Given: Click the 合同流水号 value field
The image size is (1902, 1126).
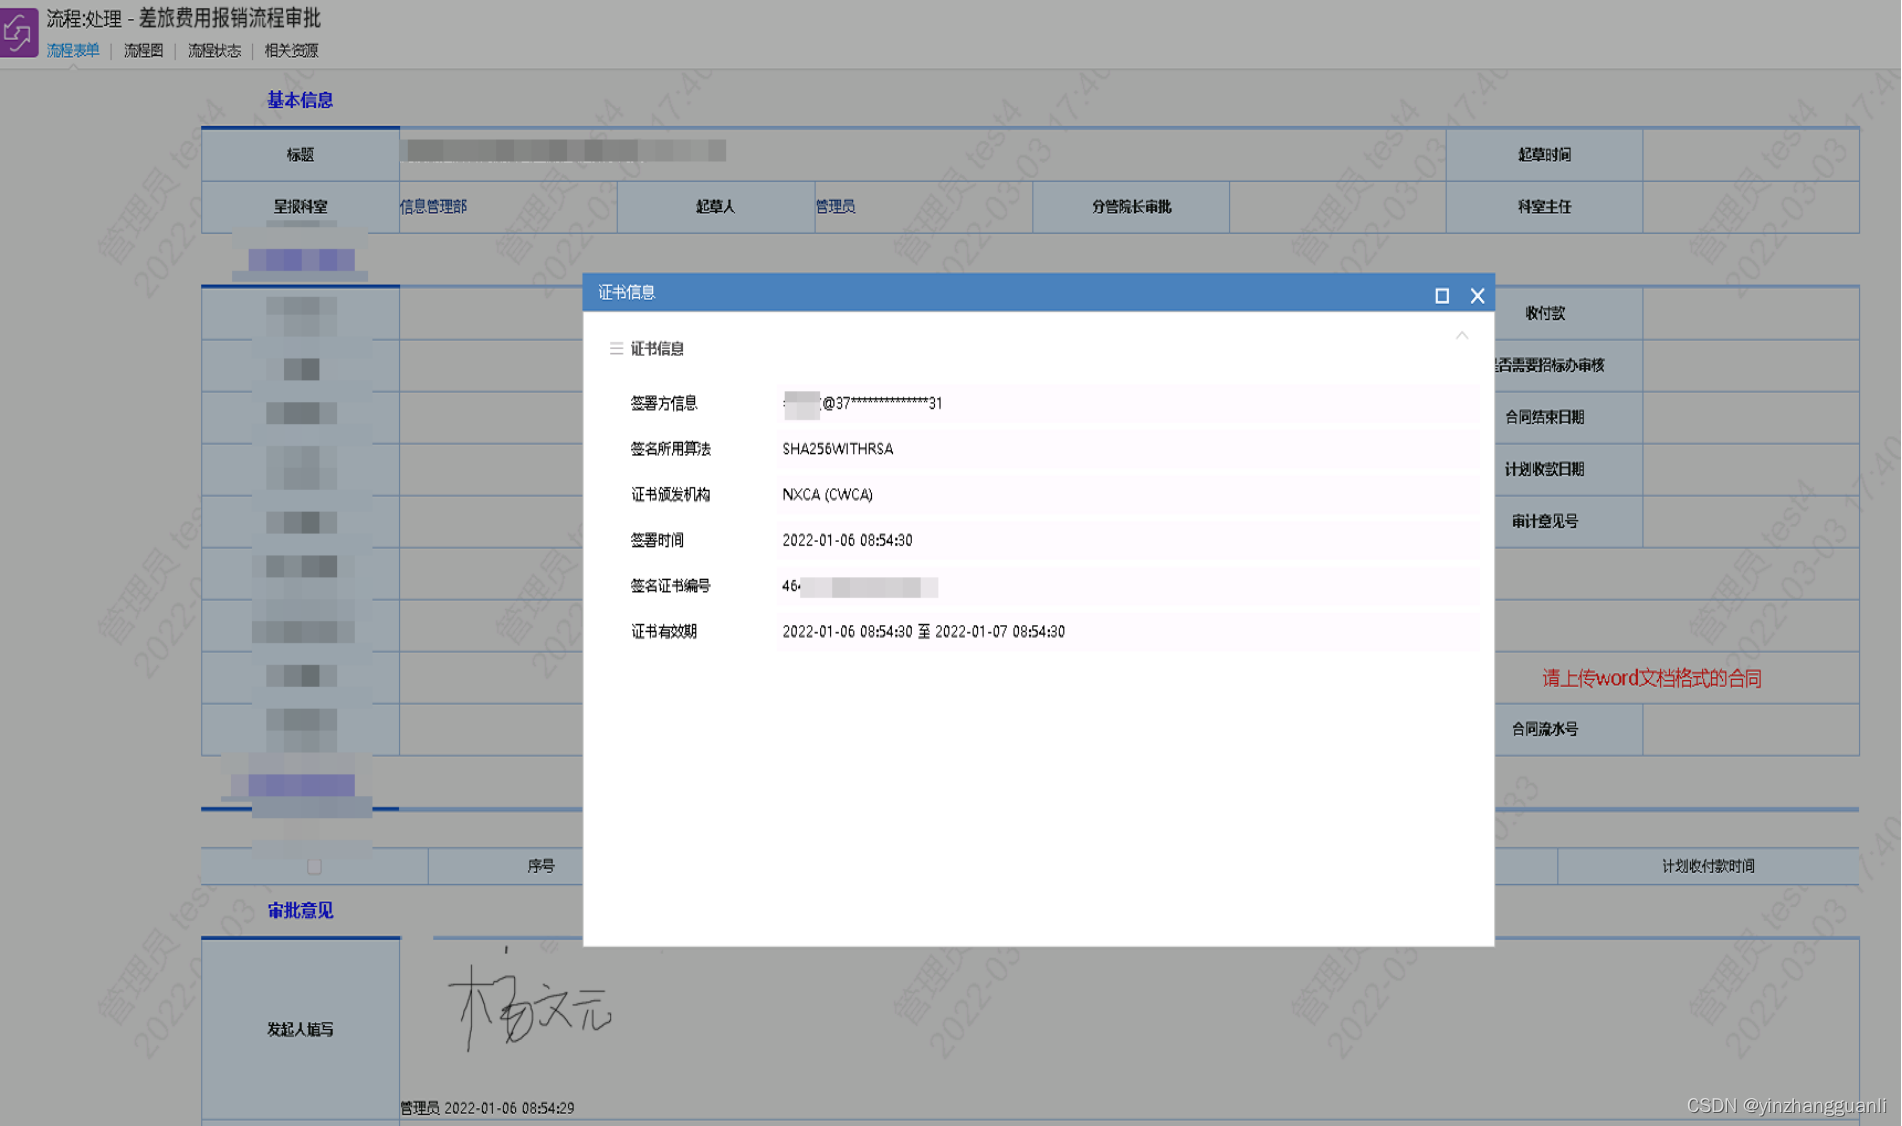Looking at the screenshot, I should point(1751,730).
